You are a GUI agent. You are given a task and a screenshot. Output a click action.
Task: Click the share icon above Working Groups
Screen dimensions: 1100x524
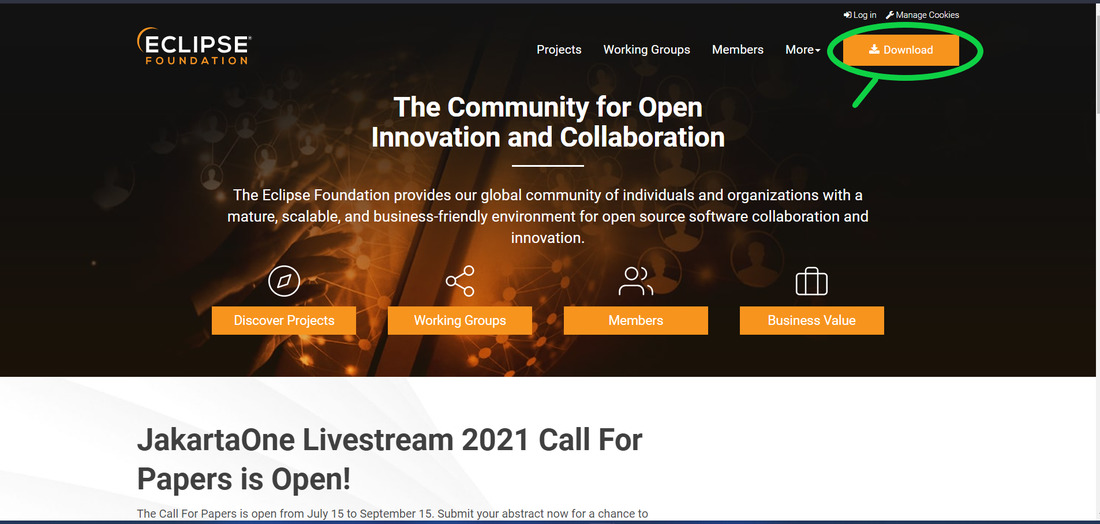click(x=460, y=281)
